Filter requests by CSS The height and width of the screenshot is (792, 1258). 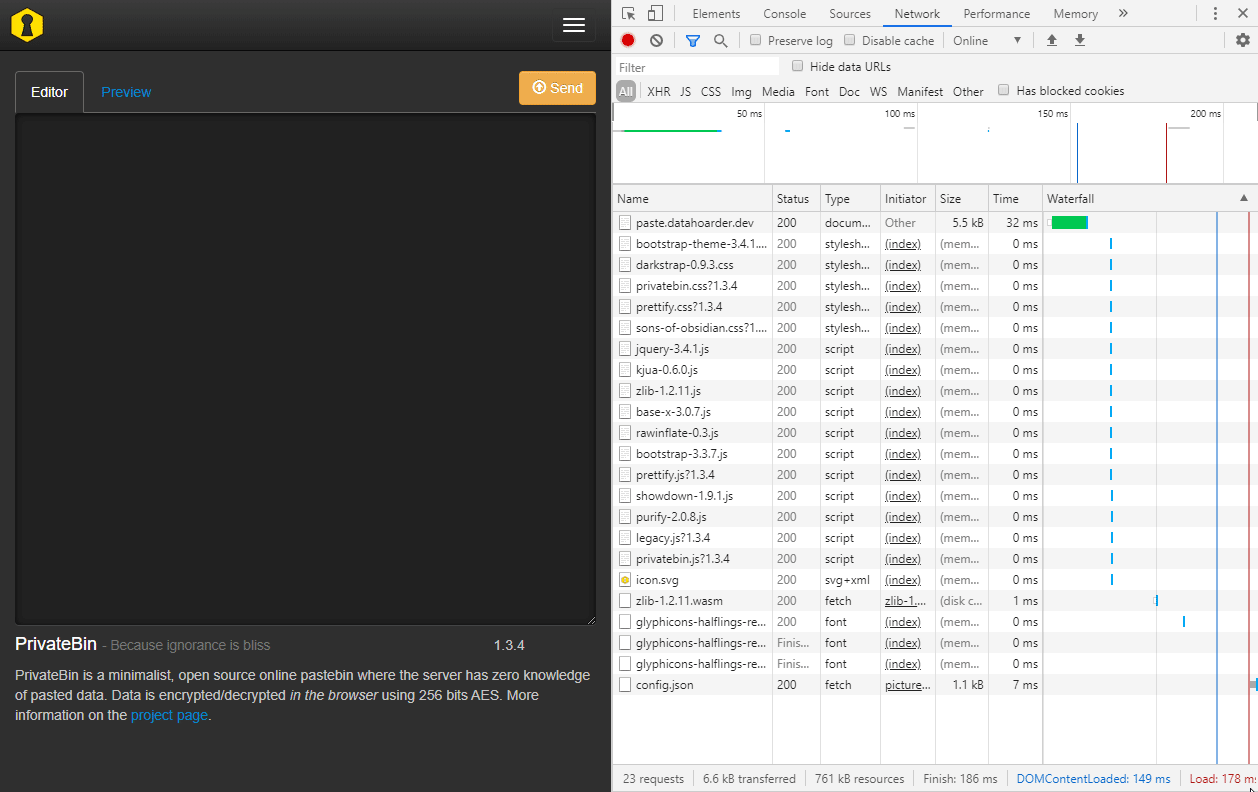(711, 91)
